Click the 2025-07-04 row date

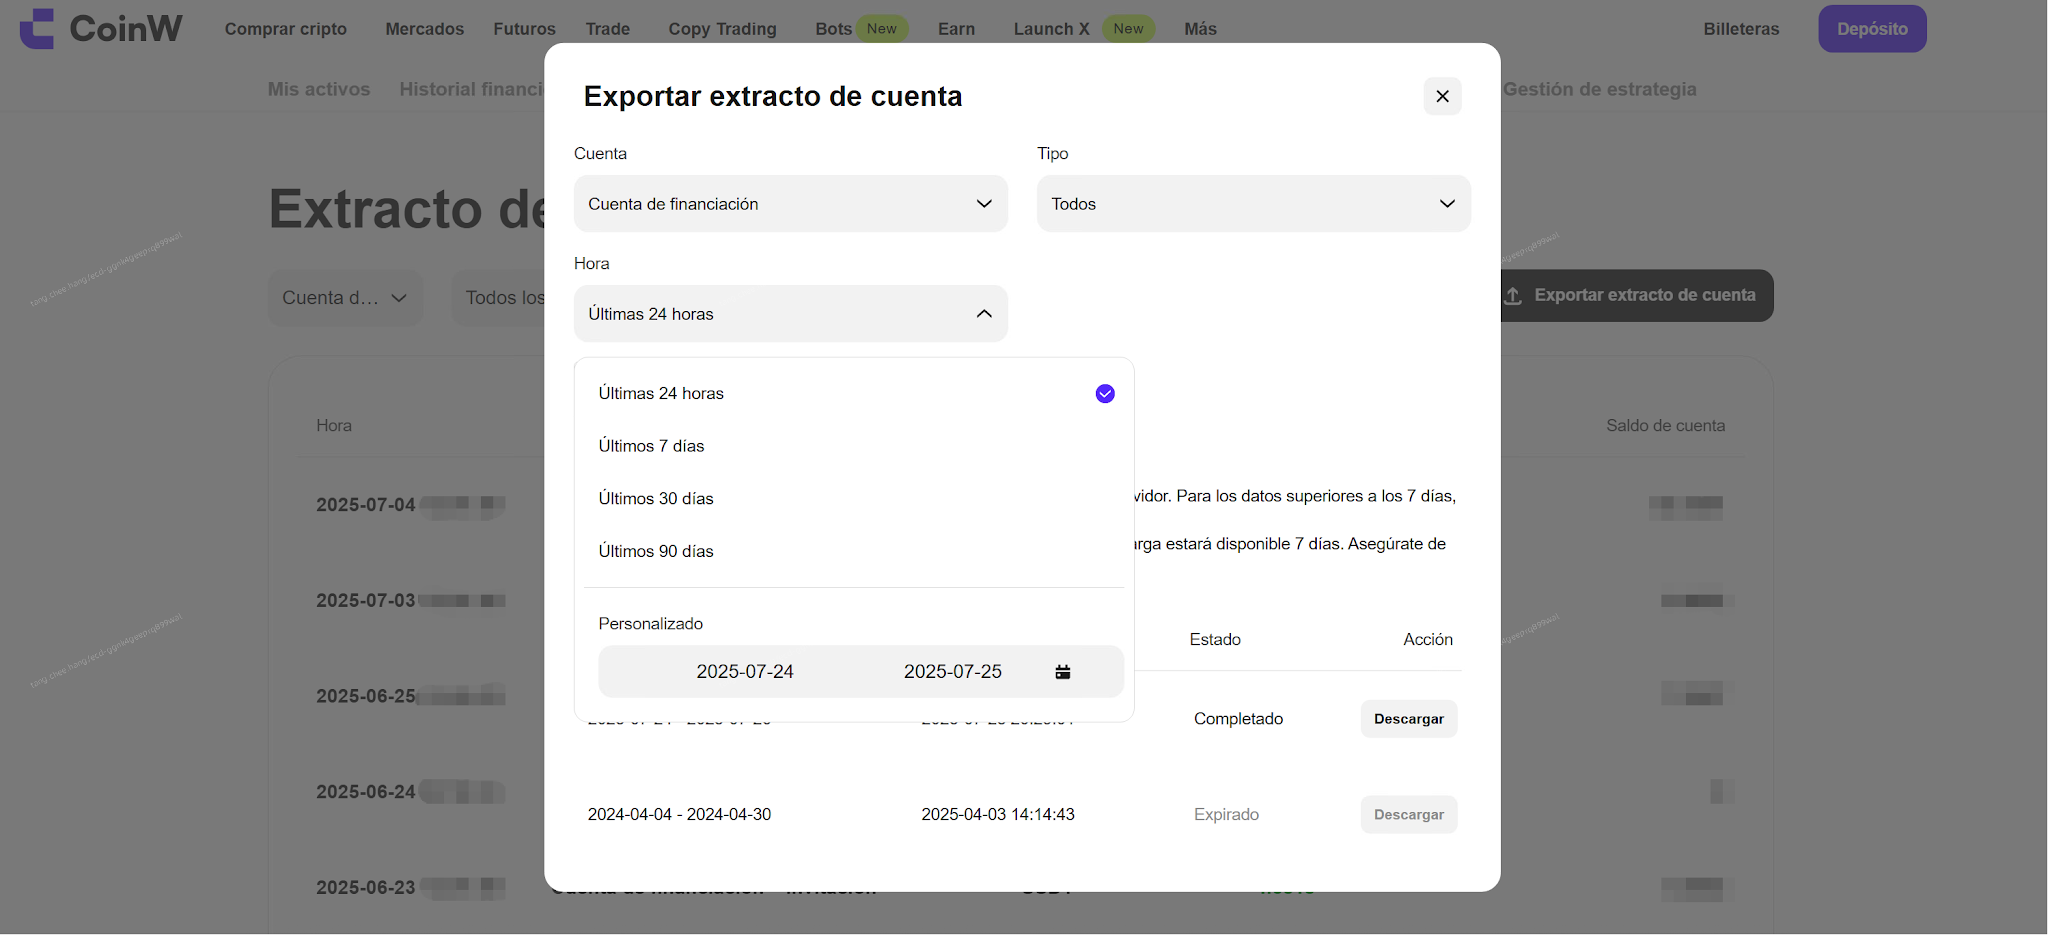point(366,505)
